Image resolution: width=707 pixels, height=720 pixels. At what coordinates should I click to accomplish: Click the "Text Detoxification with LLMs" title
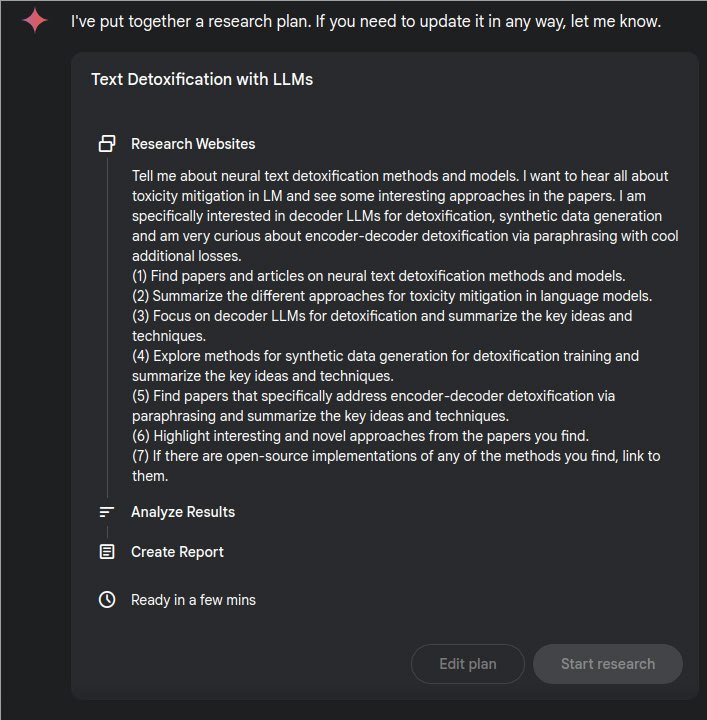[x=202, y=79]
